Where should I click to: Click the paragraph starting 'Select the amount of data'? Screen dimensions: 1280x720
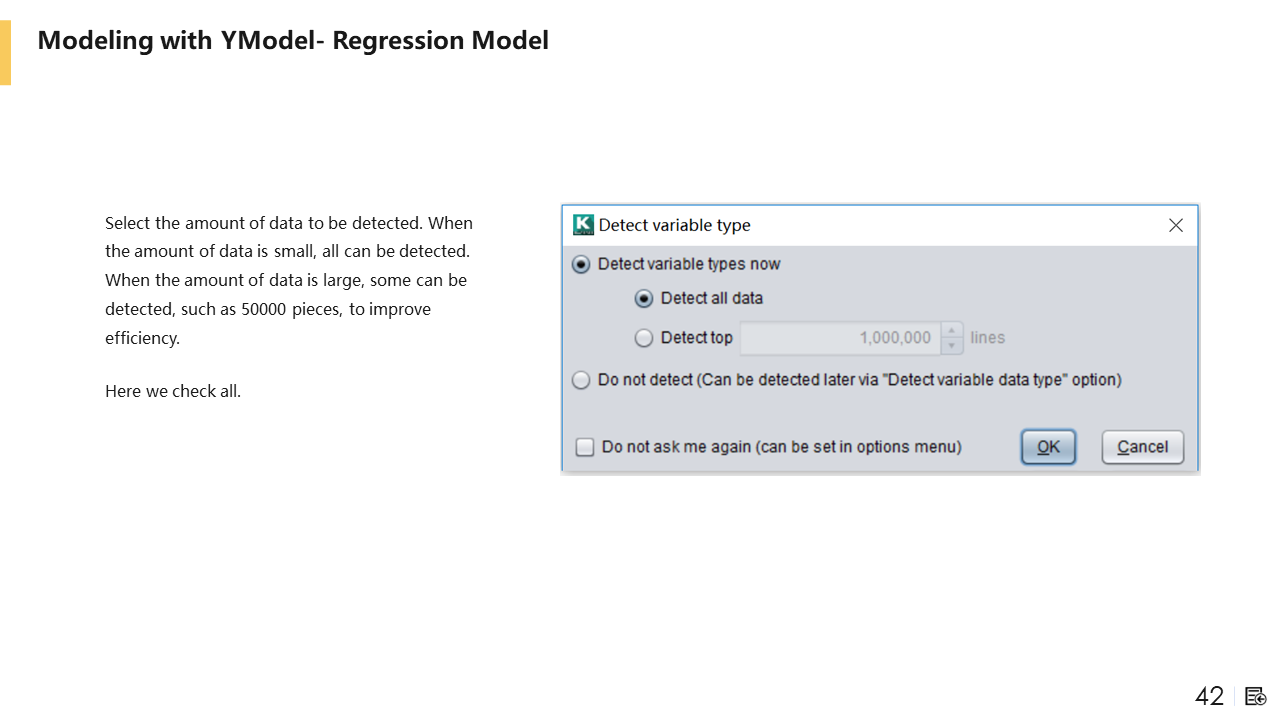(x=289, y=280)
